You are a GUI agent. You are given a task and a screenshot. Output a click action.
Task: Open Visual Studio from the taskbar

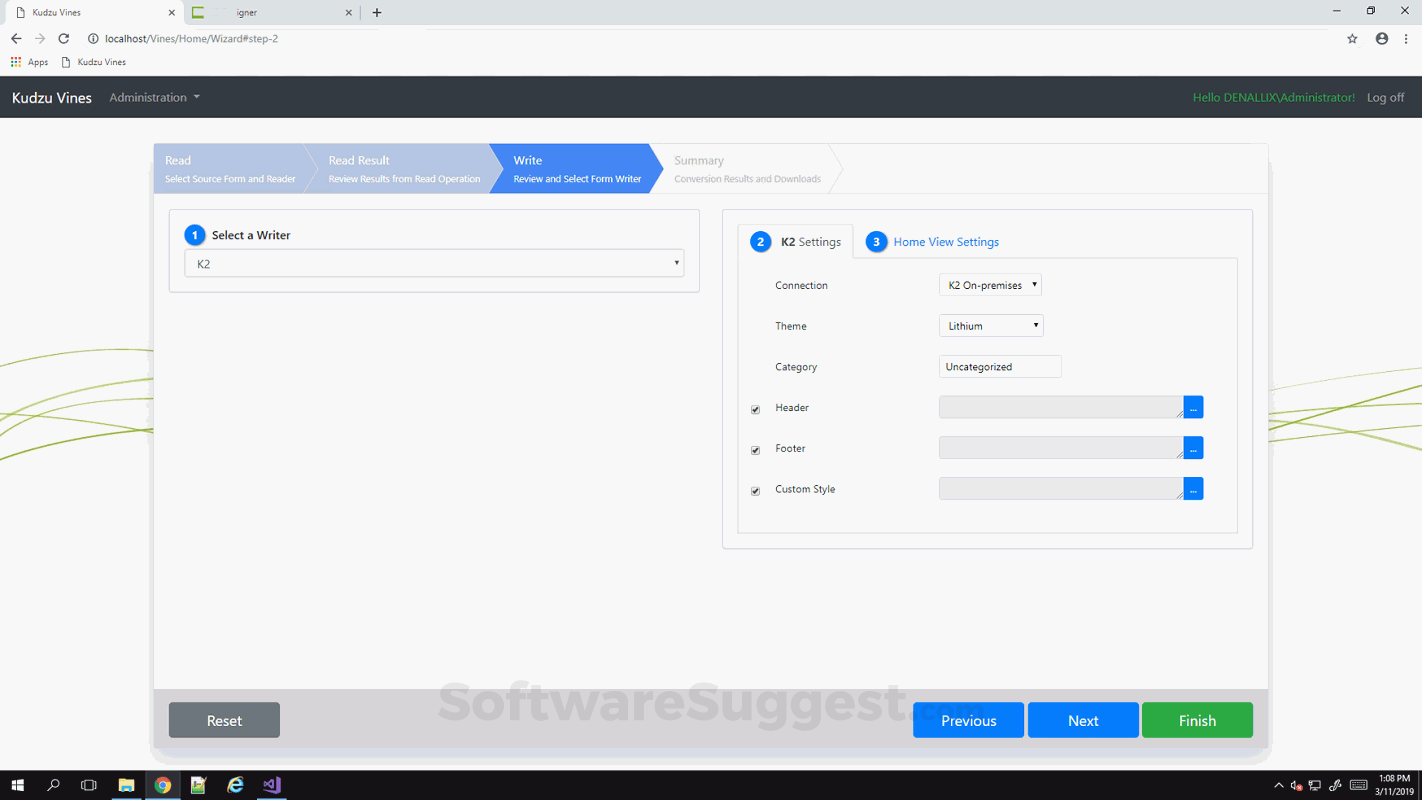click(271, 785)
